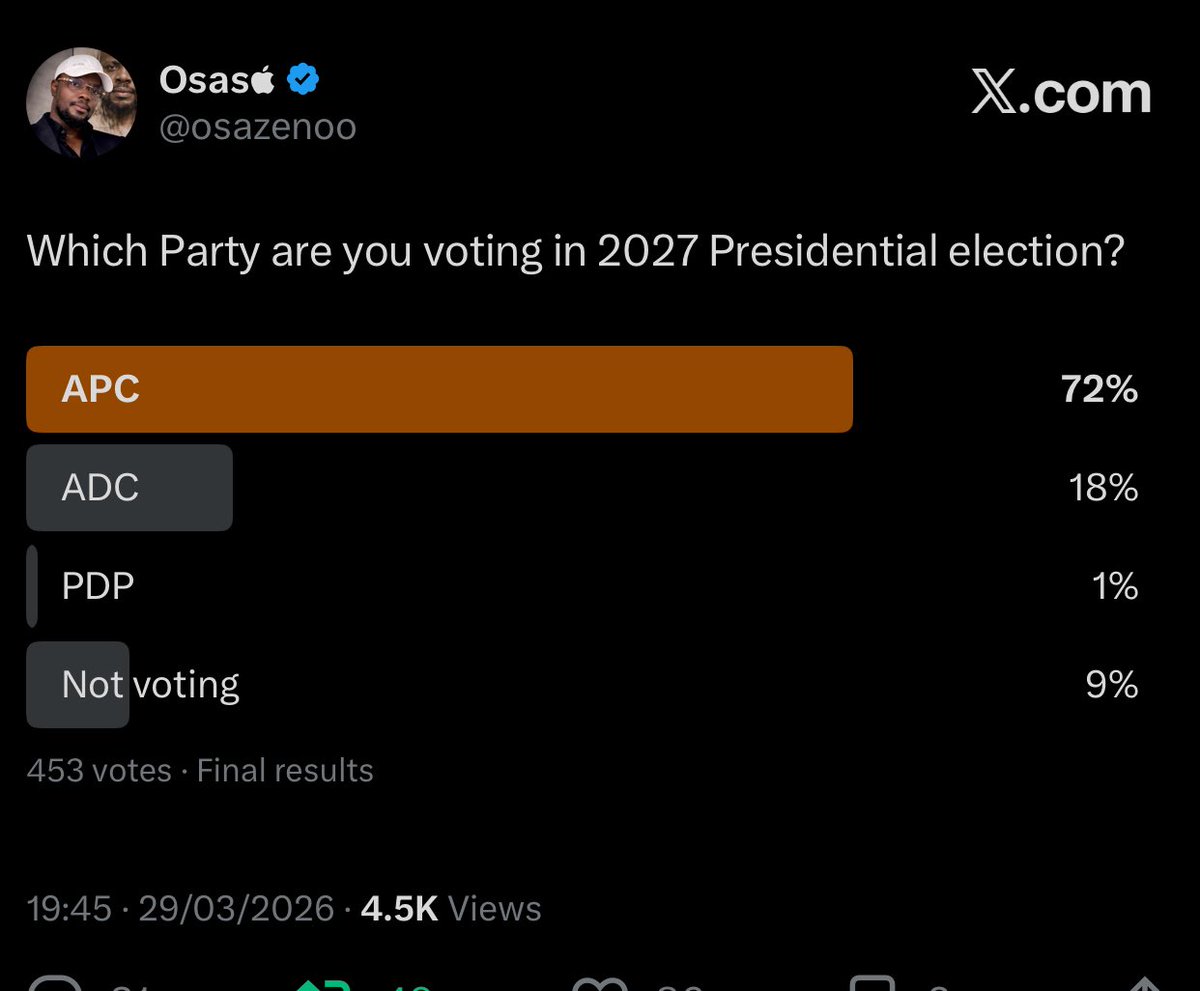Viewport: 1200px width, 991px height.
Task: Select the ADC poll option
Action: coord(582,487)
